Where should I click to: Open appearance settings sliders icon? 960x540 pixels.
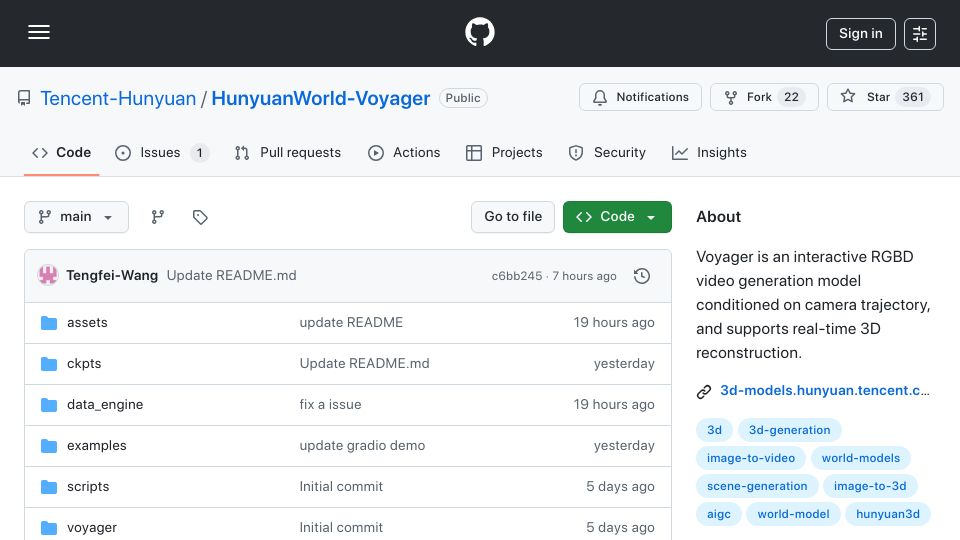(920, 34)
